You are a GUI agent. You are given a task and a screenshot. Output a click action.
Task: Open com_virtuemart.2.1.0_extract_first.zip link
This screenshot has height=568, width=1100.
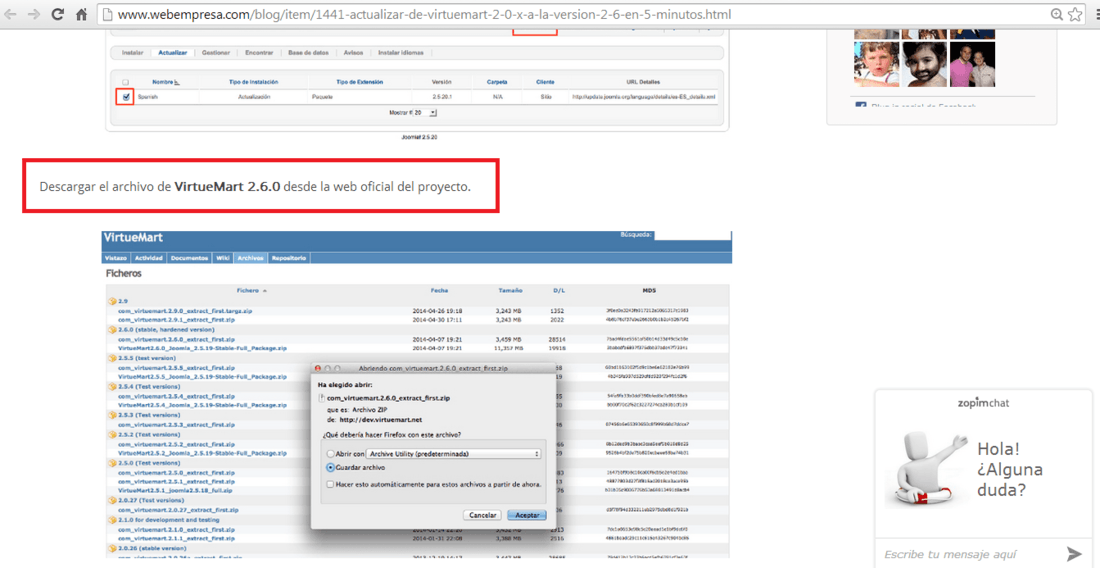[175, 529]
